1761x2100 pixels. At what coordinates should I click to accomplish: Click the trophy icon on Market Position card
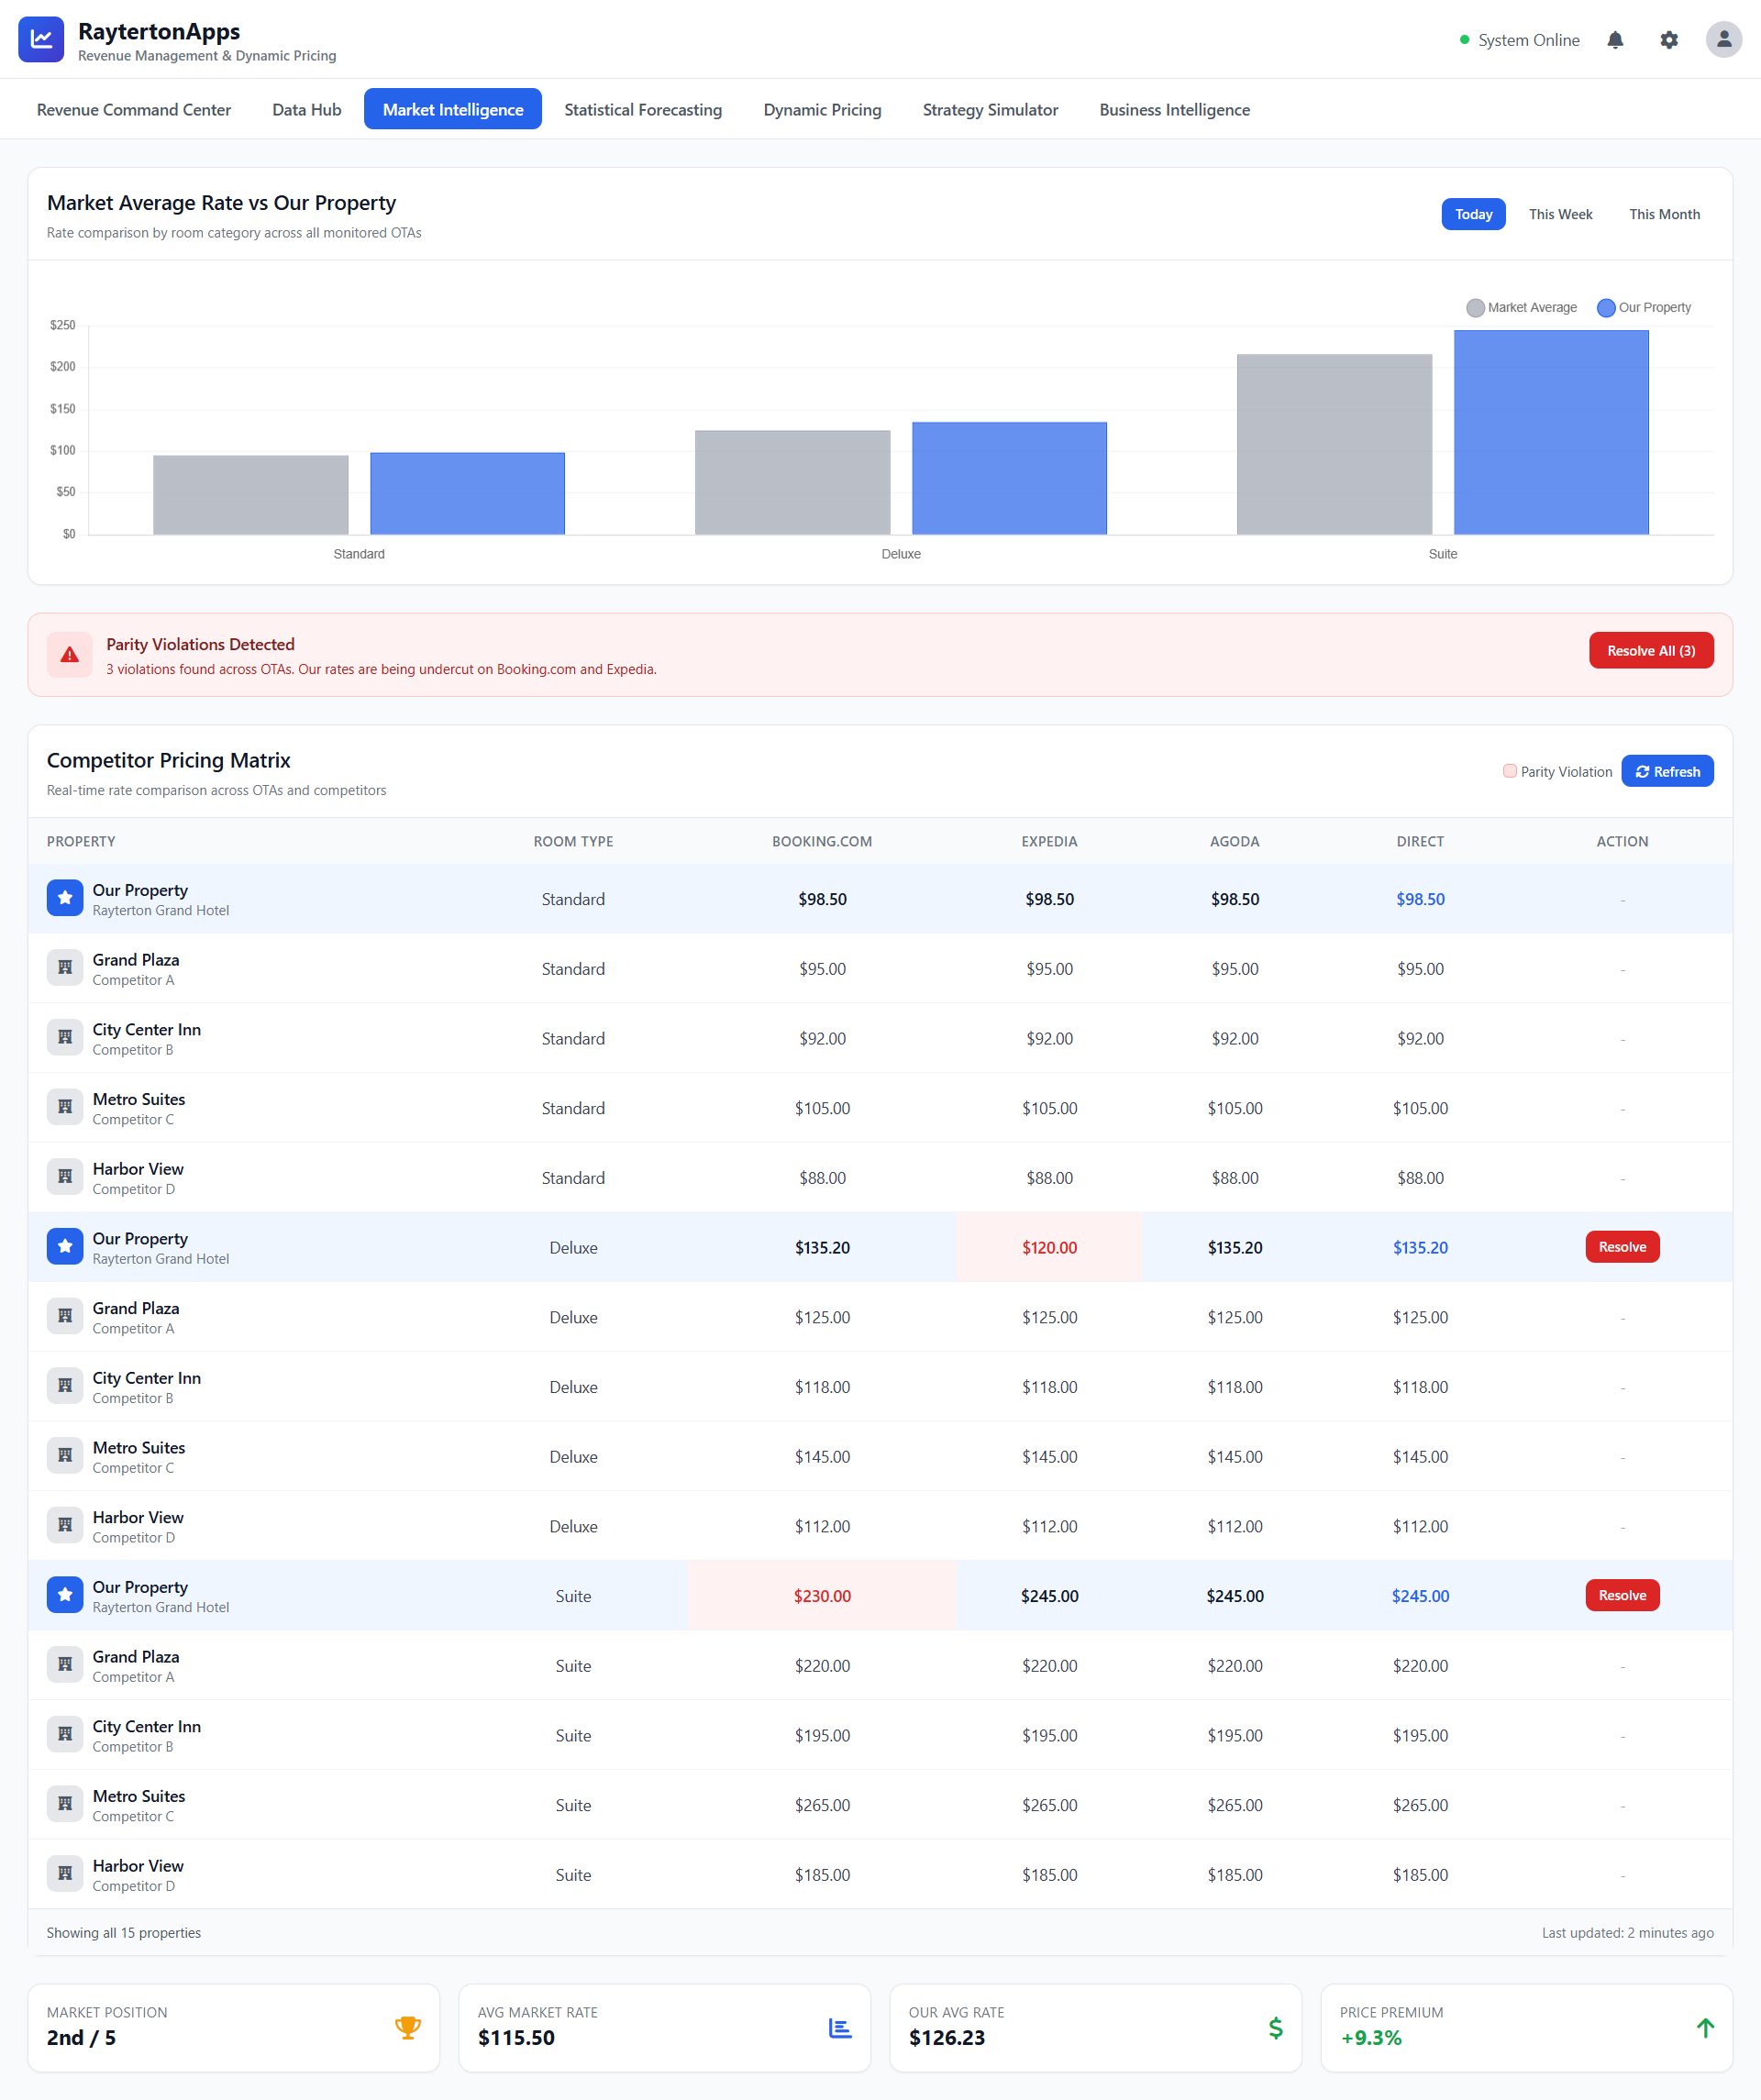click(x=408, y=2028)
